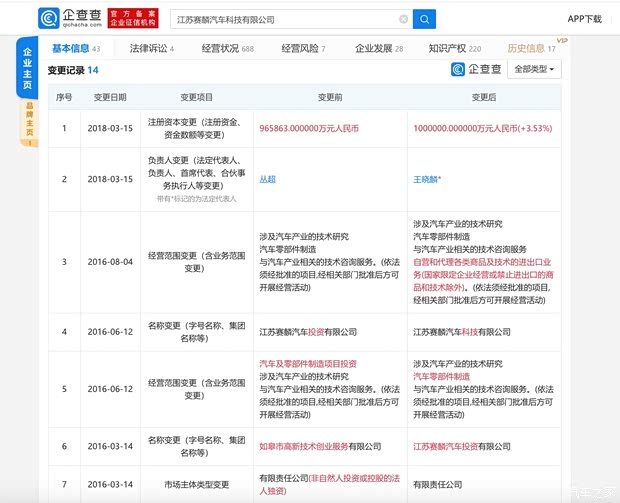This screenshot has height=503, width=620.
Task: Click the APP下载 link
Action: [x=584, y=19]
